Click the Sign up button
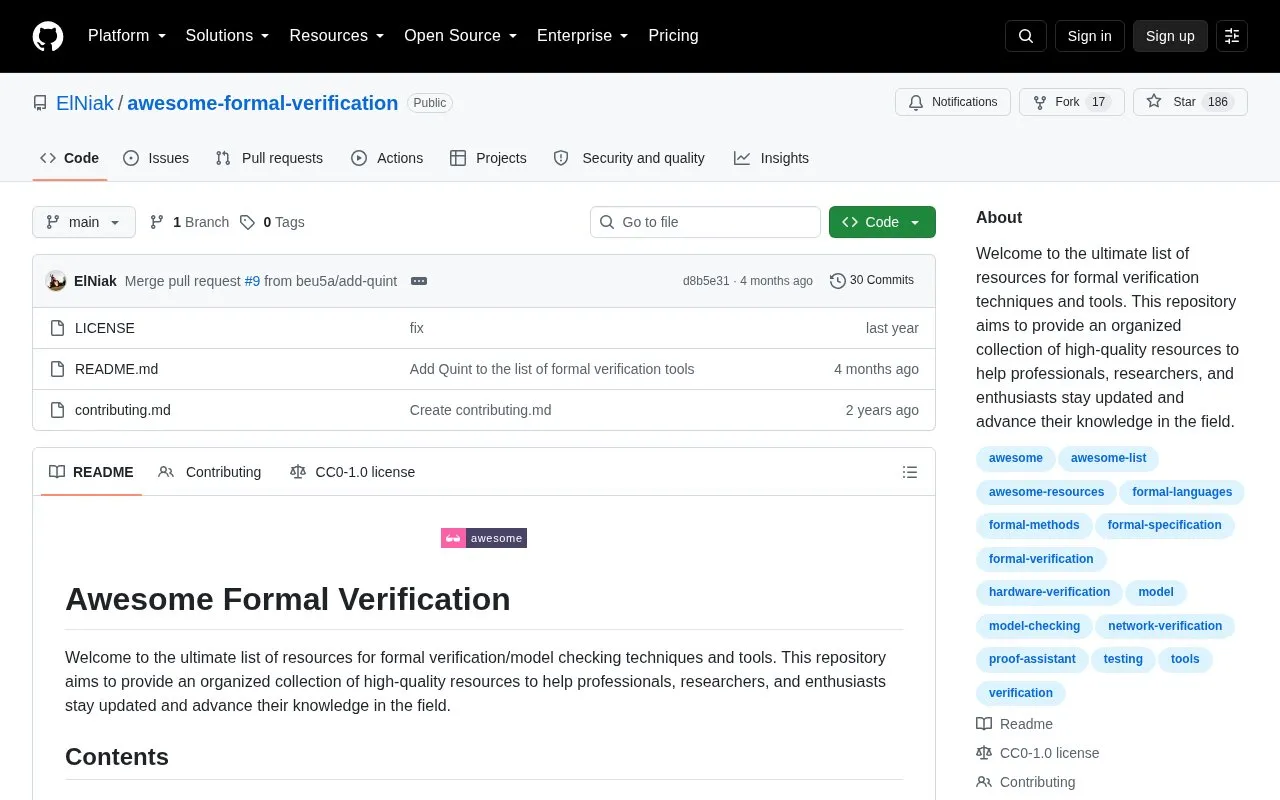The width and height of the screenshot is (1280, 800). [x=1170, y=36]
